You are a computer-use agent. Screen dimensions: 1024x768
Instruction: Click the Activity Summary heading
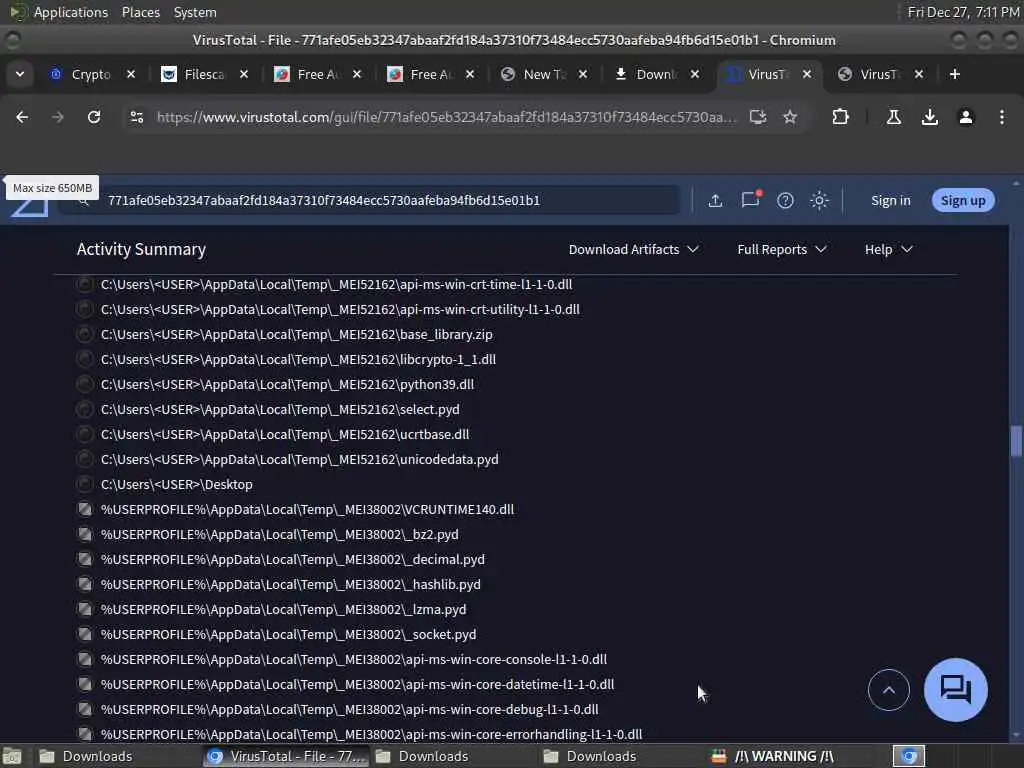(x=141, y=249)
